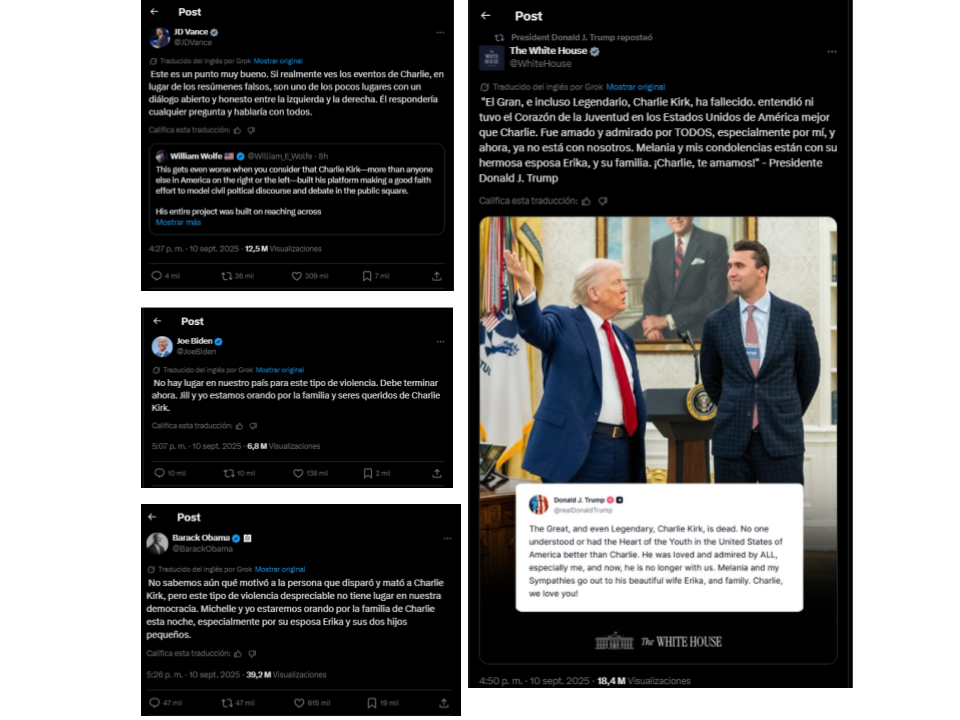Like the Barack Obama post
The width and height of the screenshot is (960, 720).
[x=299, y=703]
